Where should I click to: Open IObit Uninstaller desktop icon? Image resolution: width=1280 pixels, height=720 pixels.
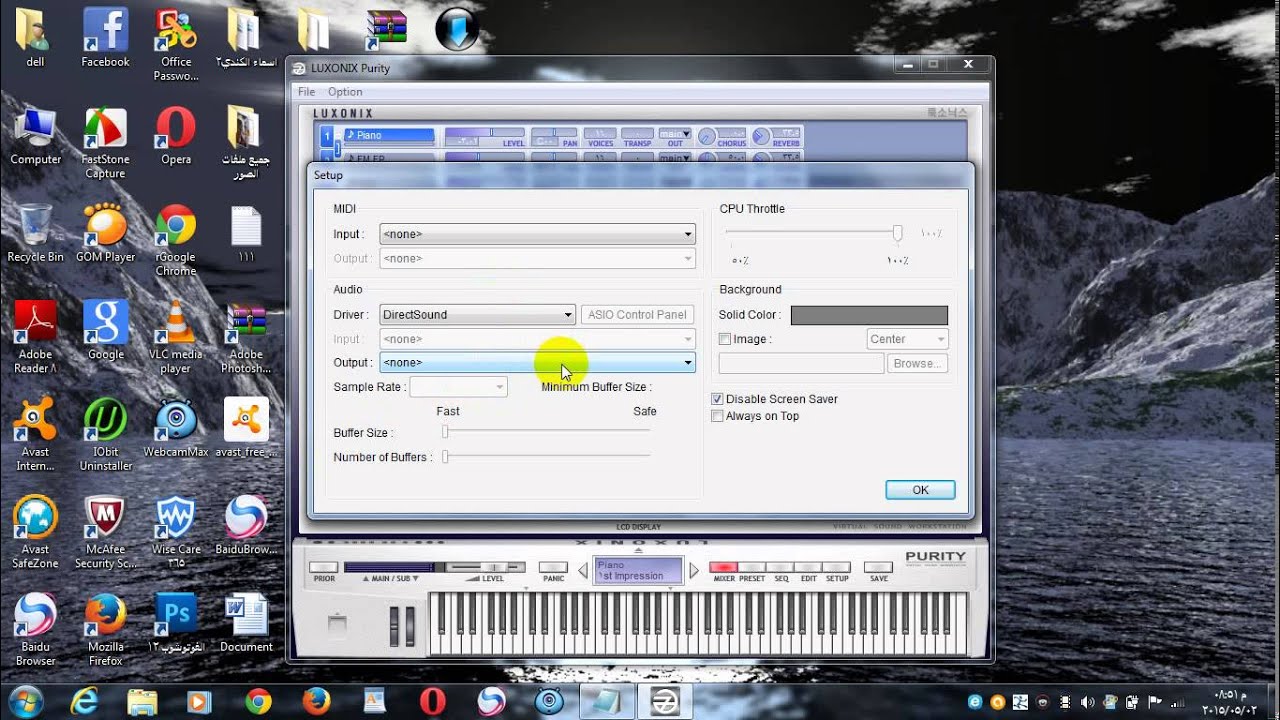click(105, 435)
